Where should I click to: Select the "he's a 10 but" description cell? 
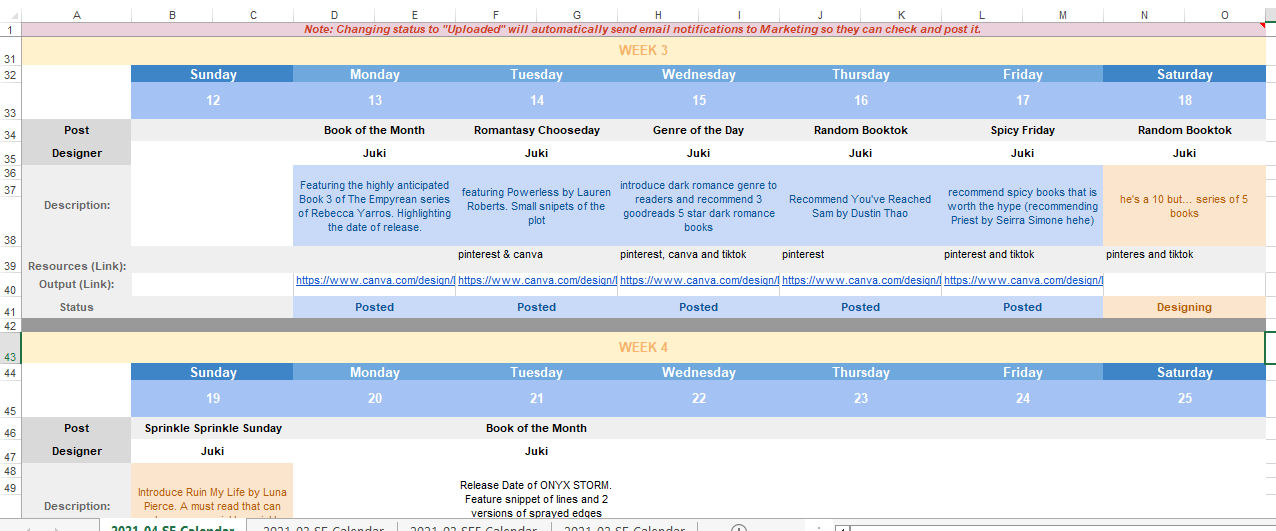pyautogui.click(x=1185, y=206)
